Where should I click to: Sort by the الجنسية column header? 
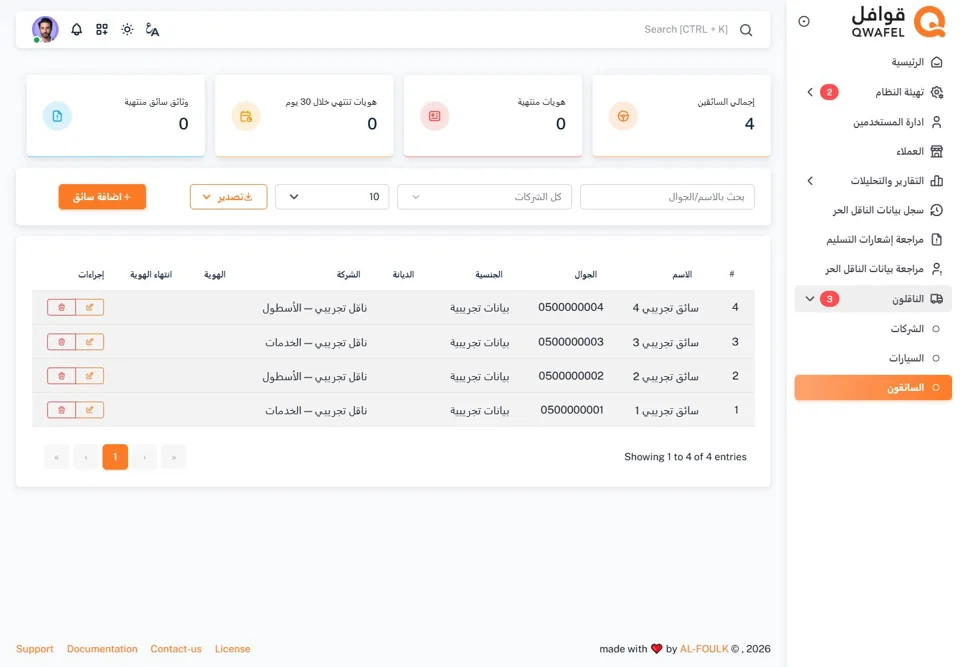489,274
